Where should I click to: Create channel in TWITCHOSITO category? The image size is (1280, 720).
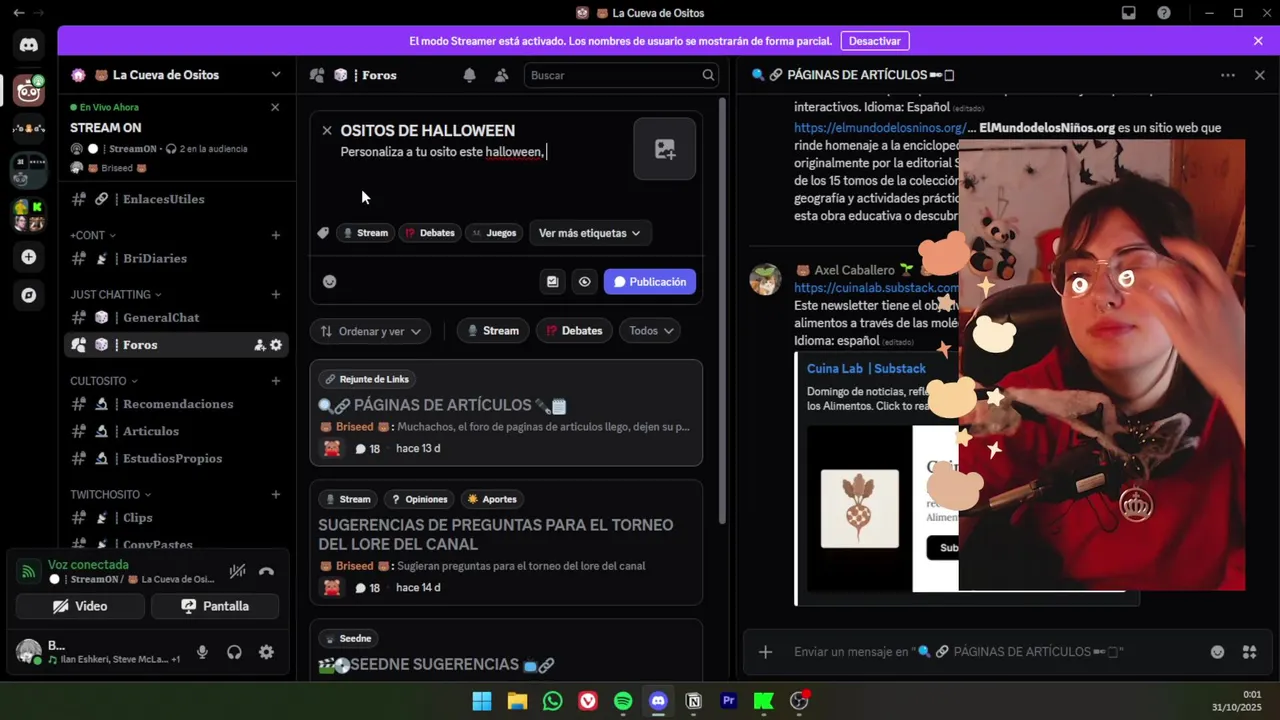coord(276,495)
